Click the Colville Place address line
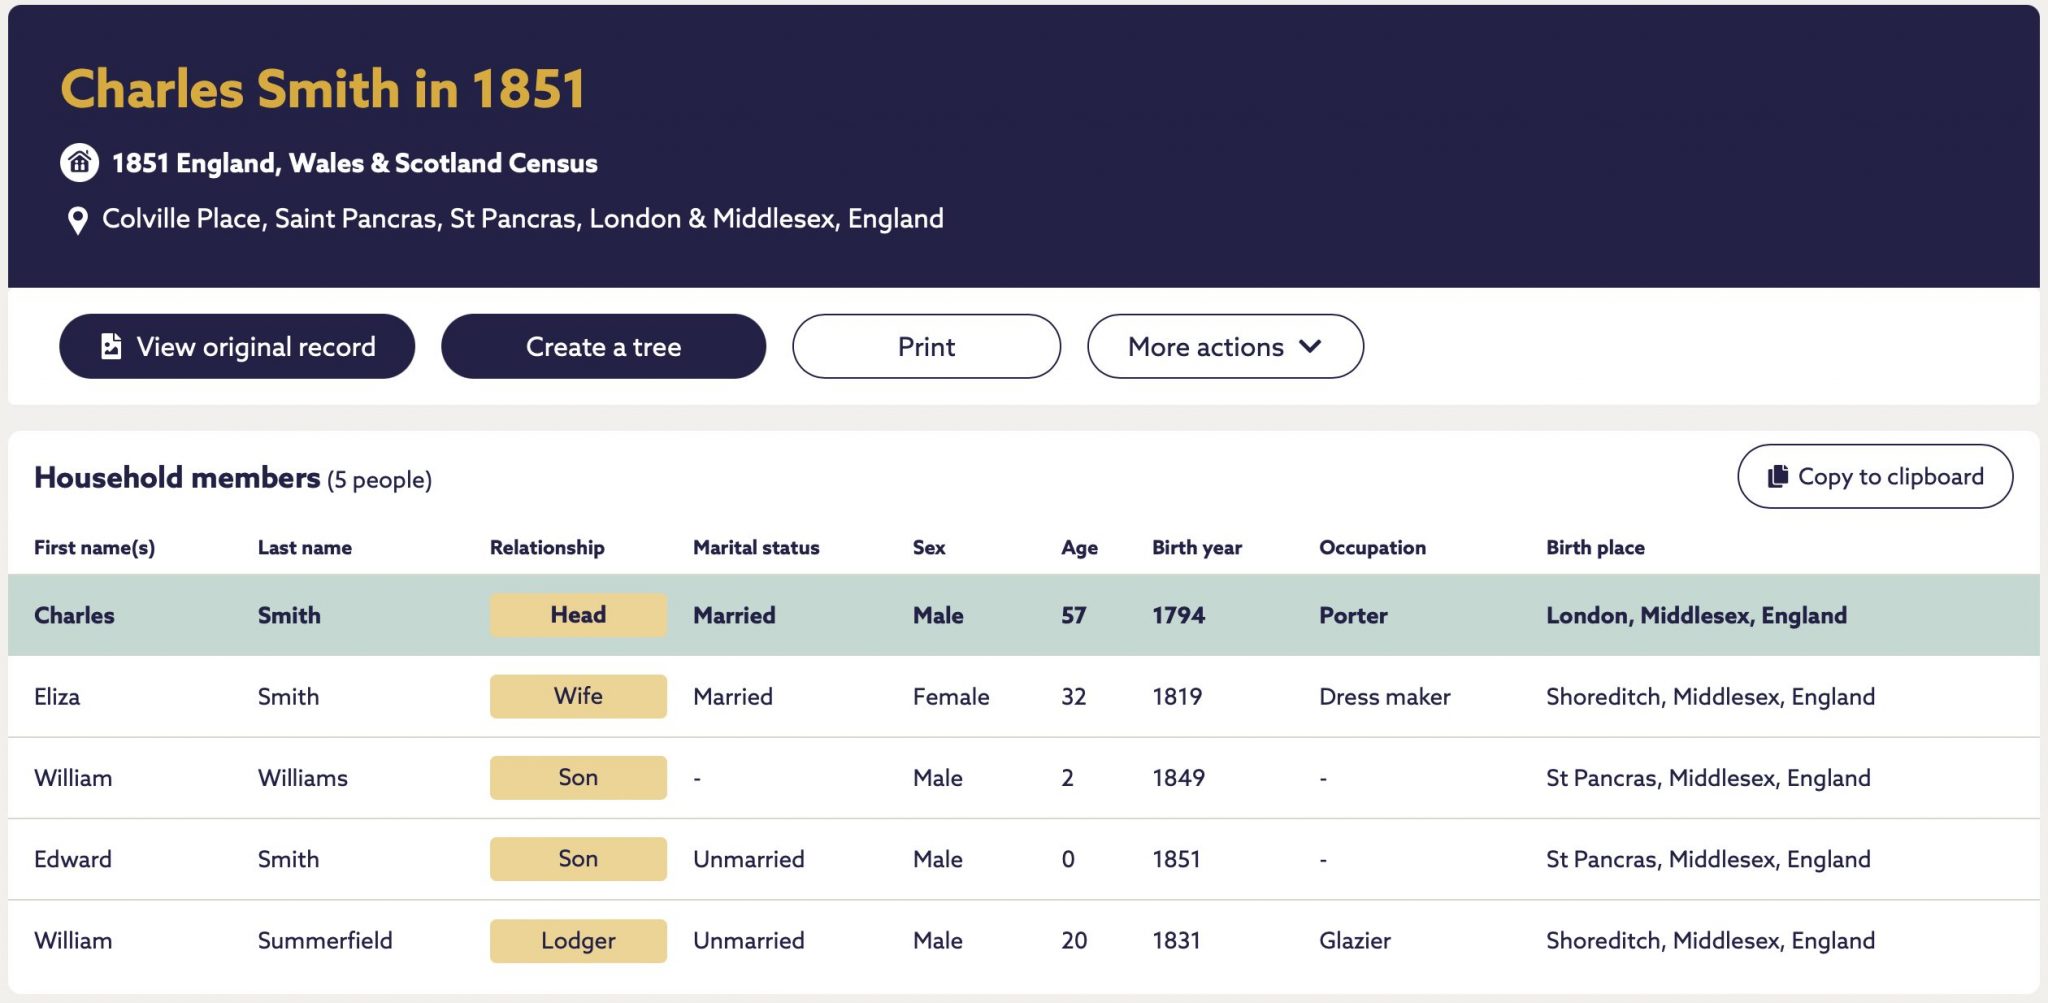 pyautogui.click(x=522, y=218)
